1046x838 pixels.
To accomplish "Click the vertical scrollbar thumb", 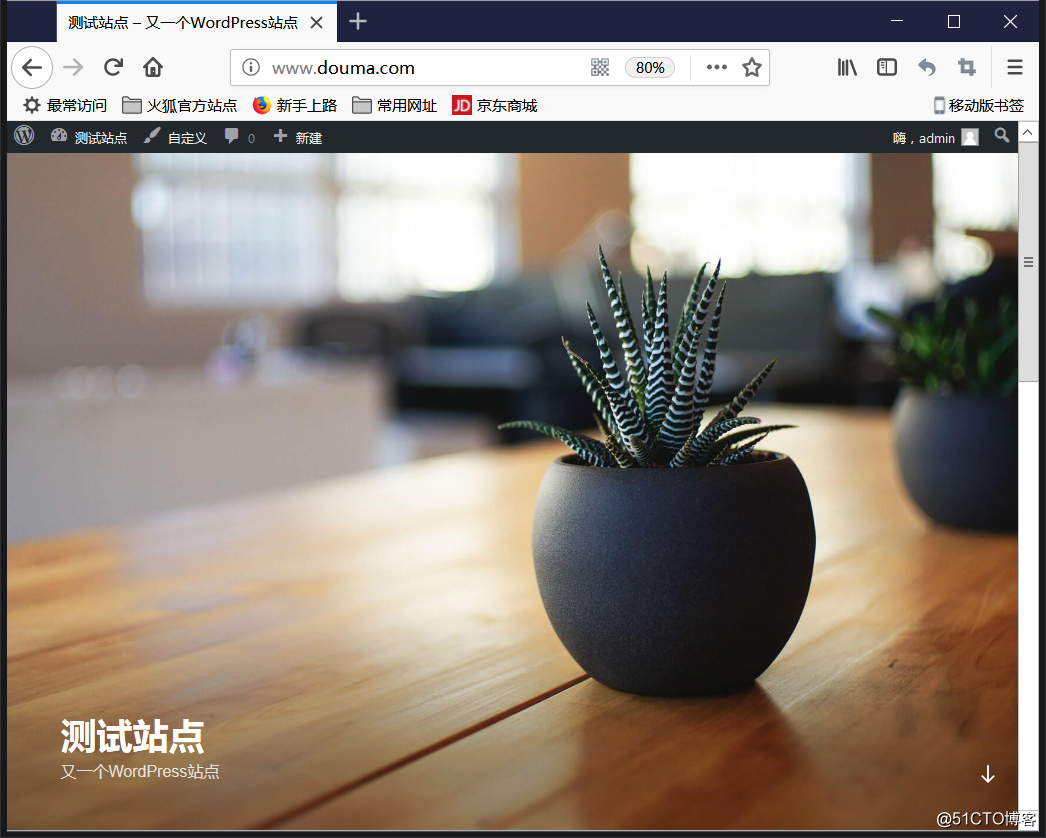I will coord(1028,262).
